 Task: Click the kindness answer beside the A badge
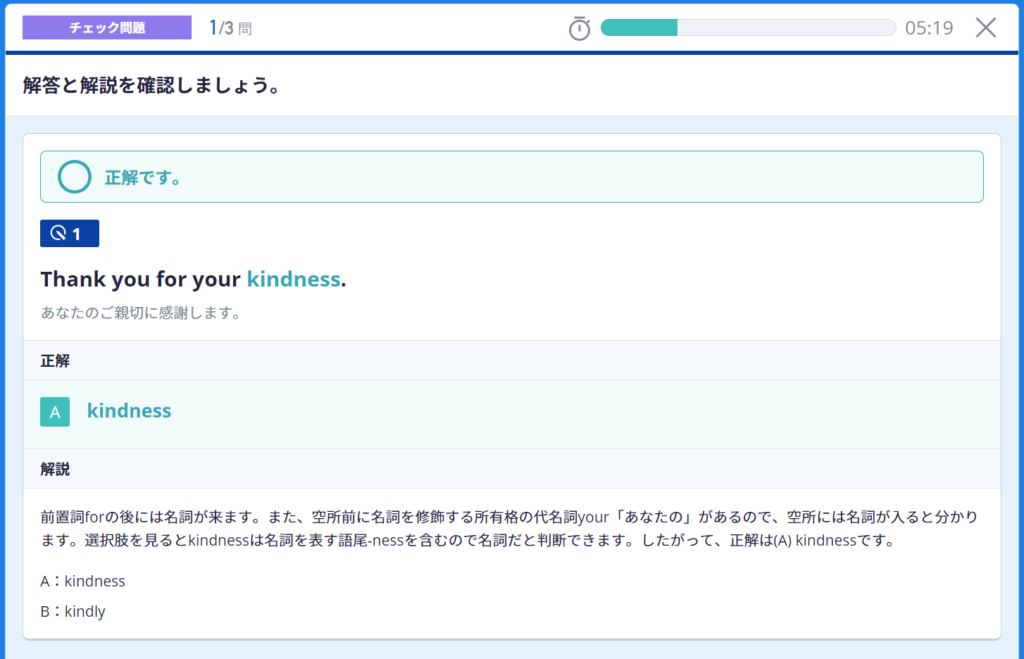click(129, 411)
